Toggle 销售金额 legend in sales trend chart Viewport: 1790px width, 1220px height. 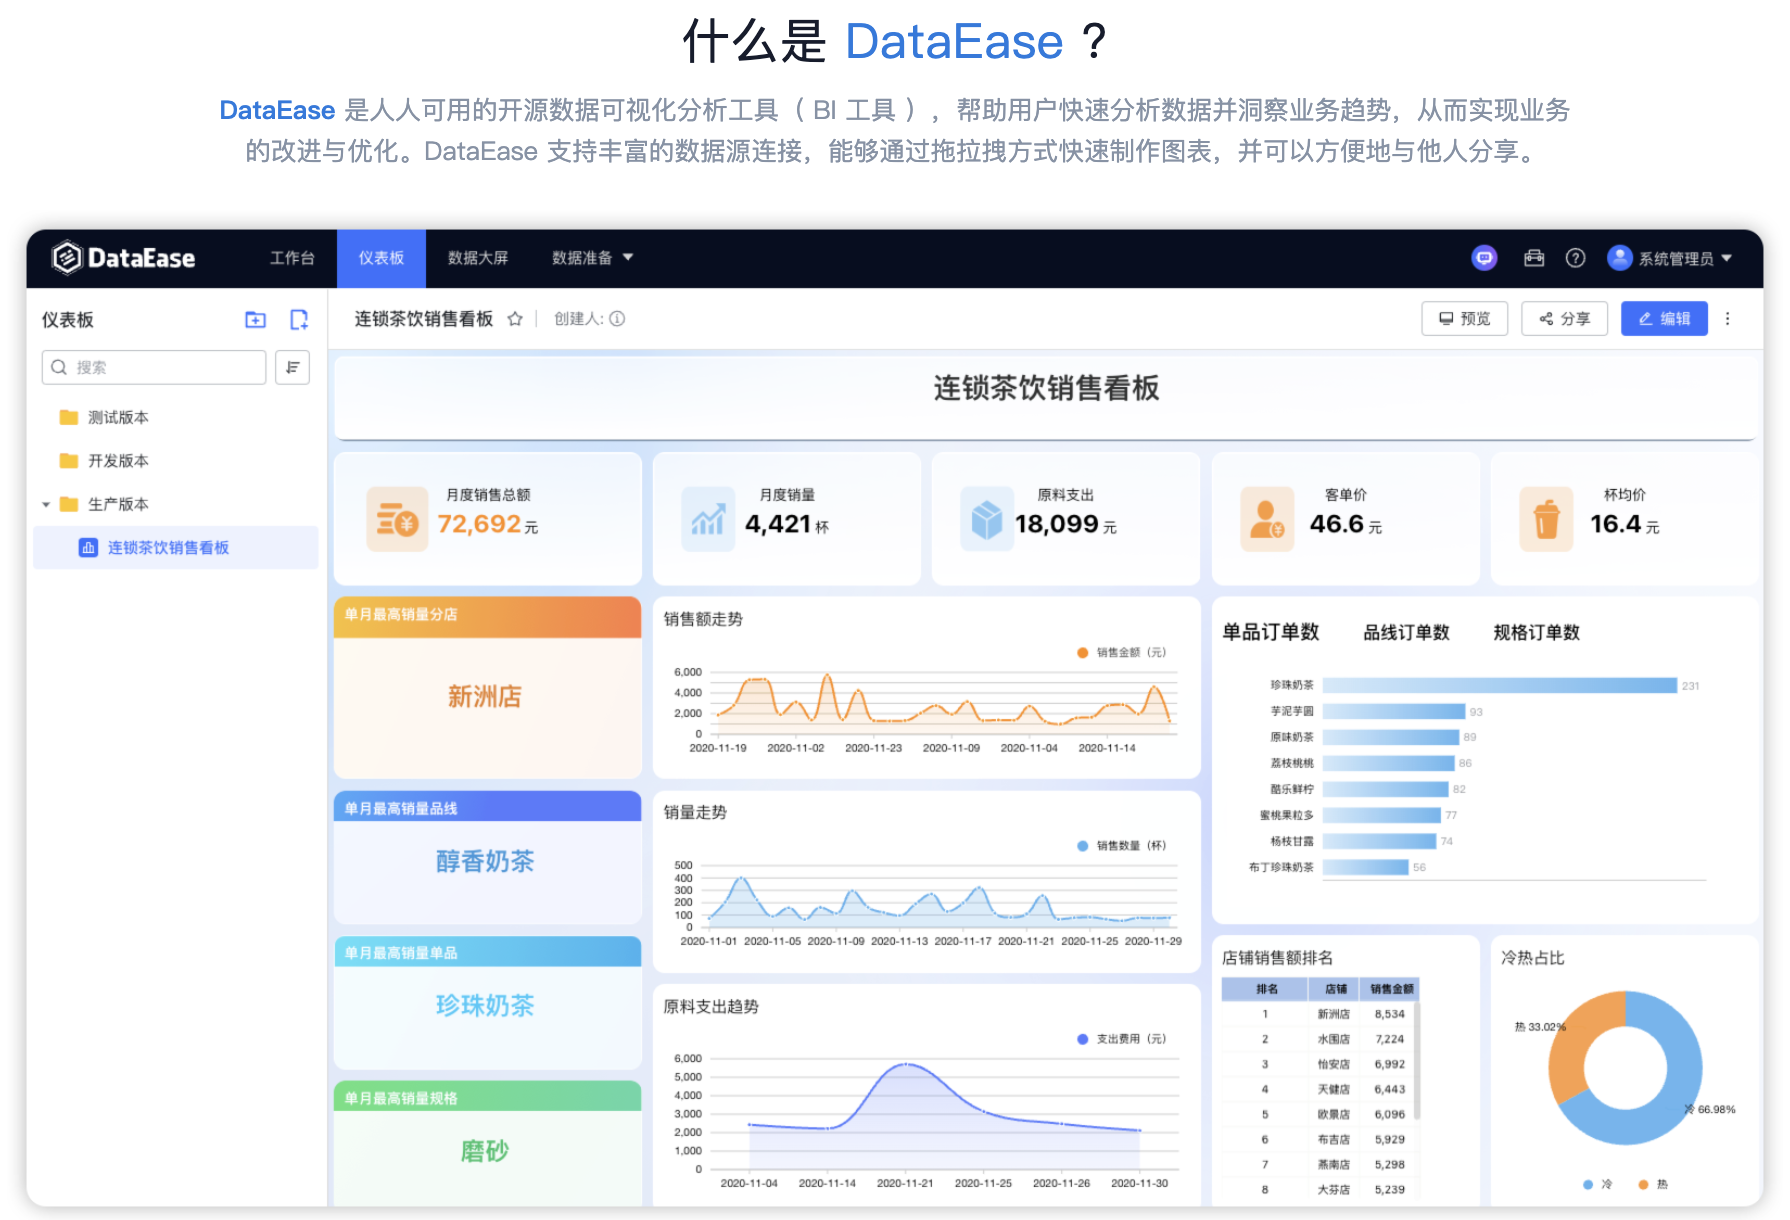click(x=1122, y=653)
